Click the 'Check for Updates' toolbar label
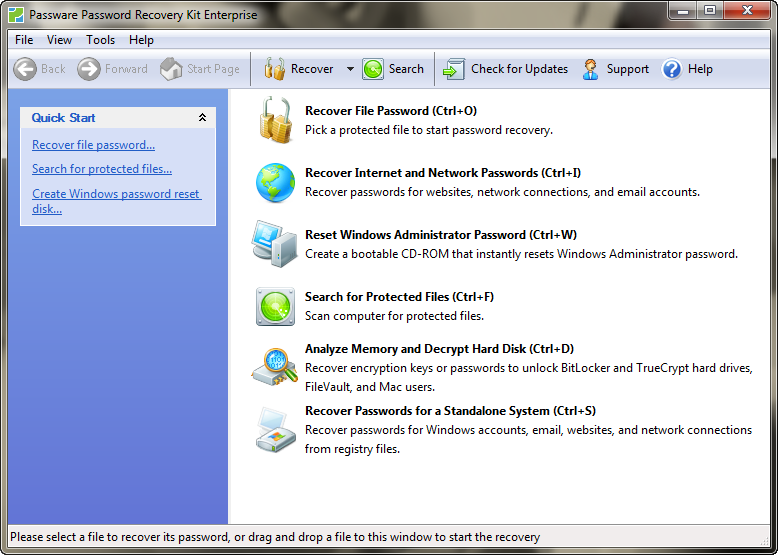This screenshot has width=778, height=555. pyautogui.click(x=519, y=69)
